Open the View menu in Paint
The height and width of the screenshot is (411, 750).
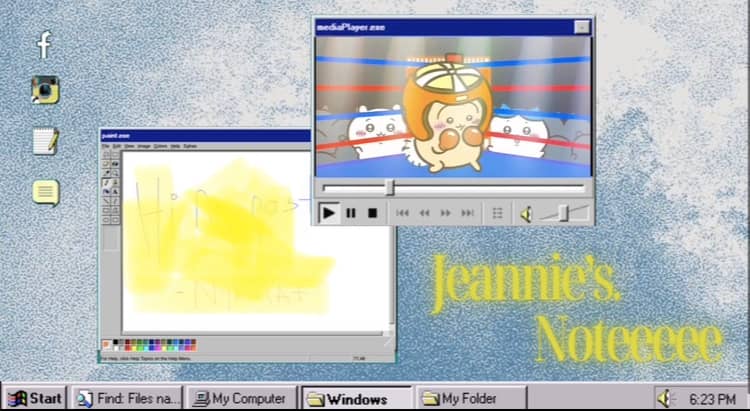(x=130, y=146)
